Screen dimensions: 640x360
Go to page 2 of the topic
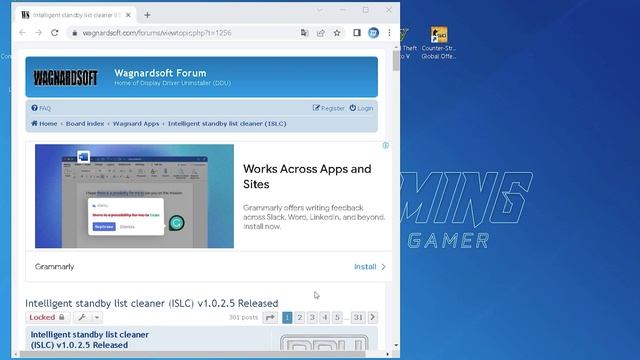pyautogui.click(x=300, y=317)
